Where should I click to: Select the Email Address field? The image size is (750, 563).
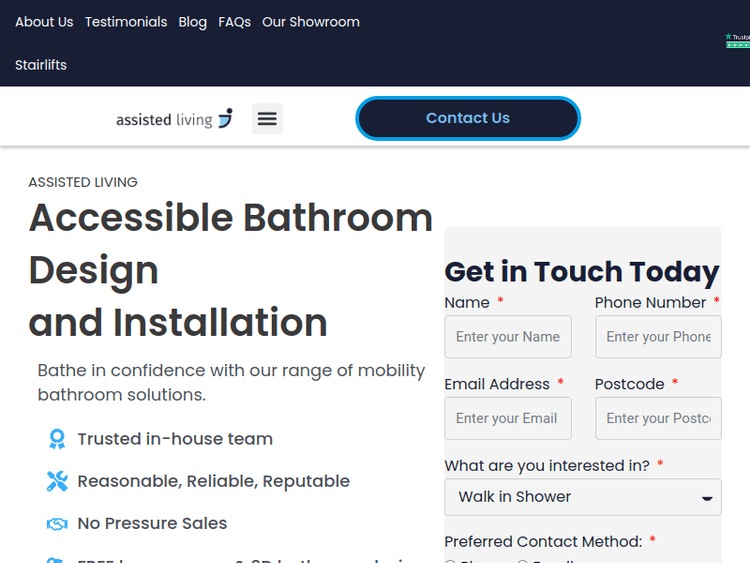508,418
